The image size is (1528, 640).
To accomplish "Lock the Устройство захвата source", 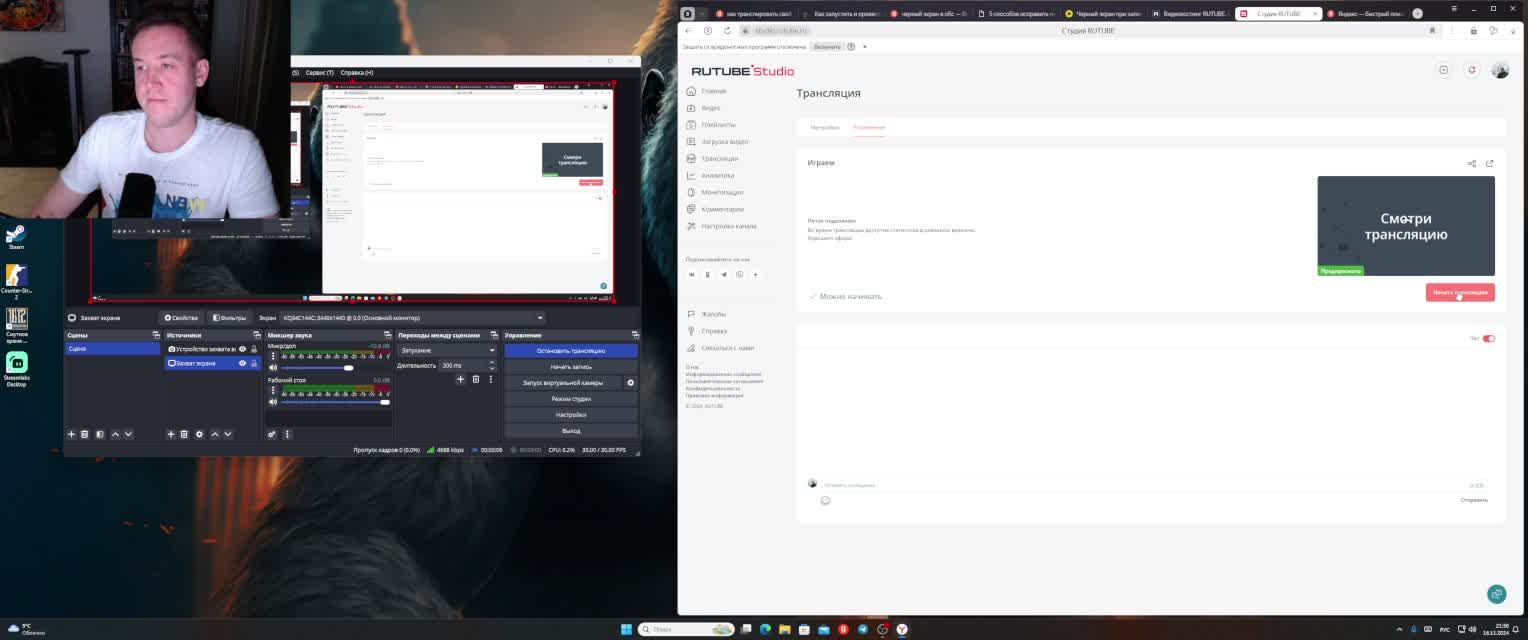I will click(x=254, y=349).
